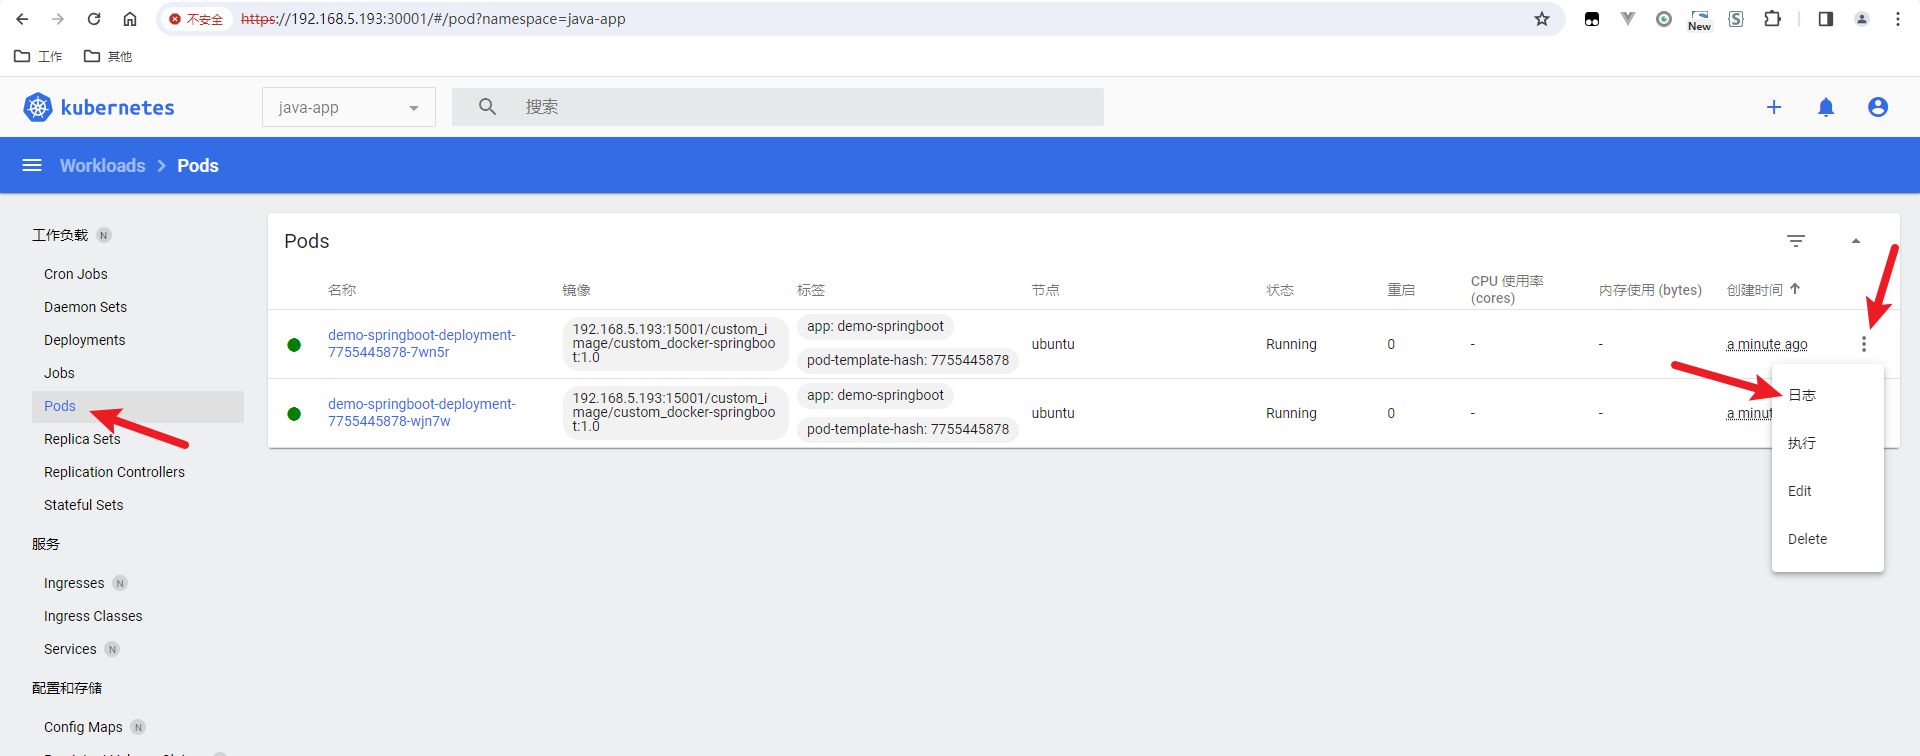Open the java-app namespace dropdown
The image size is (1920, 756).
pyautogui.click(x=348, y=107)
